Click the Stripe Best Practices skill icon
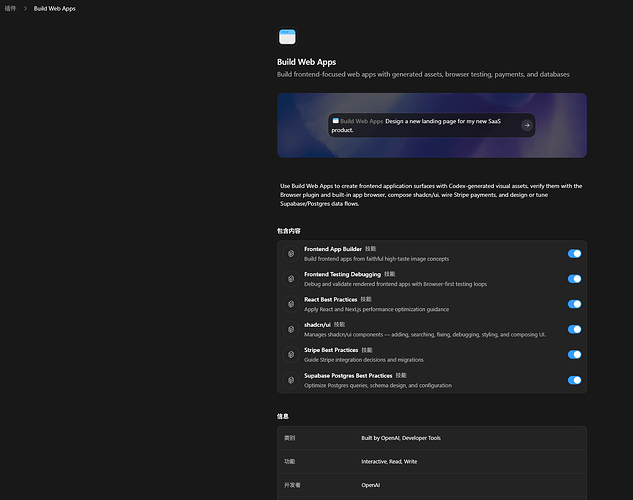This screenshot has width=633, height=500. coord(291,354)
